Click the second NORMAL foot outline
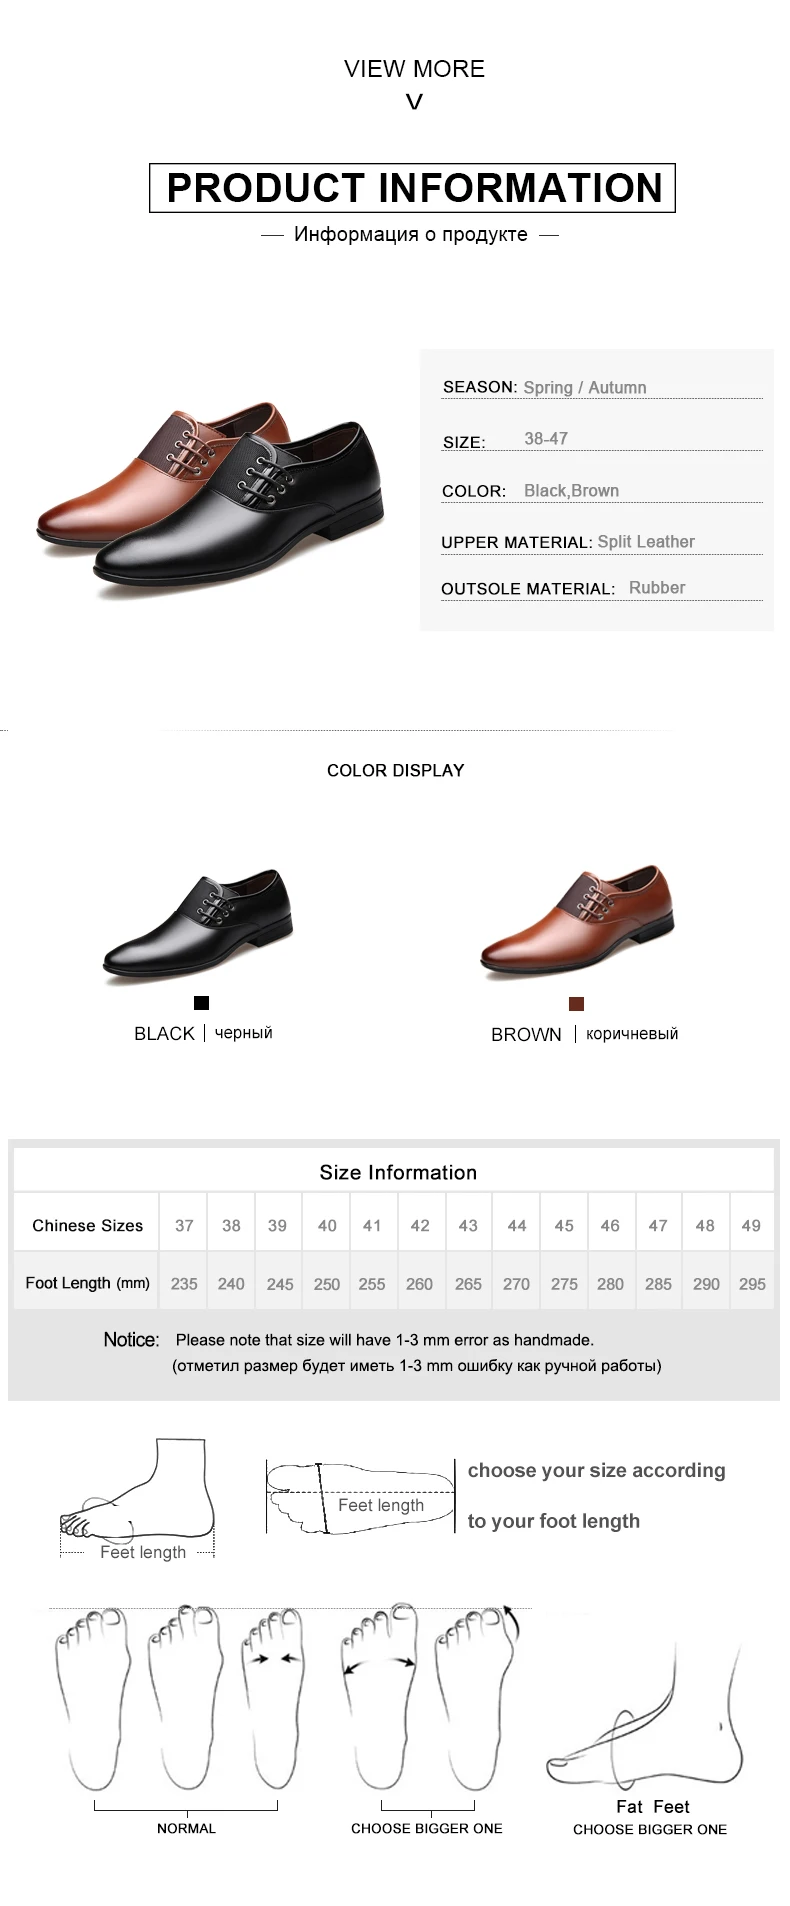The height and width of the screenshot is (1906, 790). pos(185,1698)
